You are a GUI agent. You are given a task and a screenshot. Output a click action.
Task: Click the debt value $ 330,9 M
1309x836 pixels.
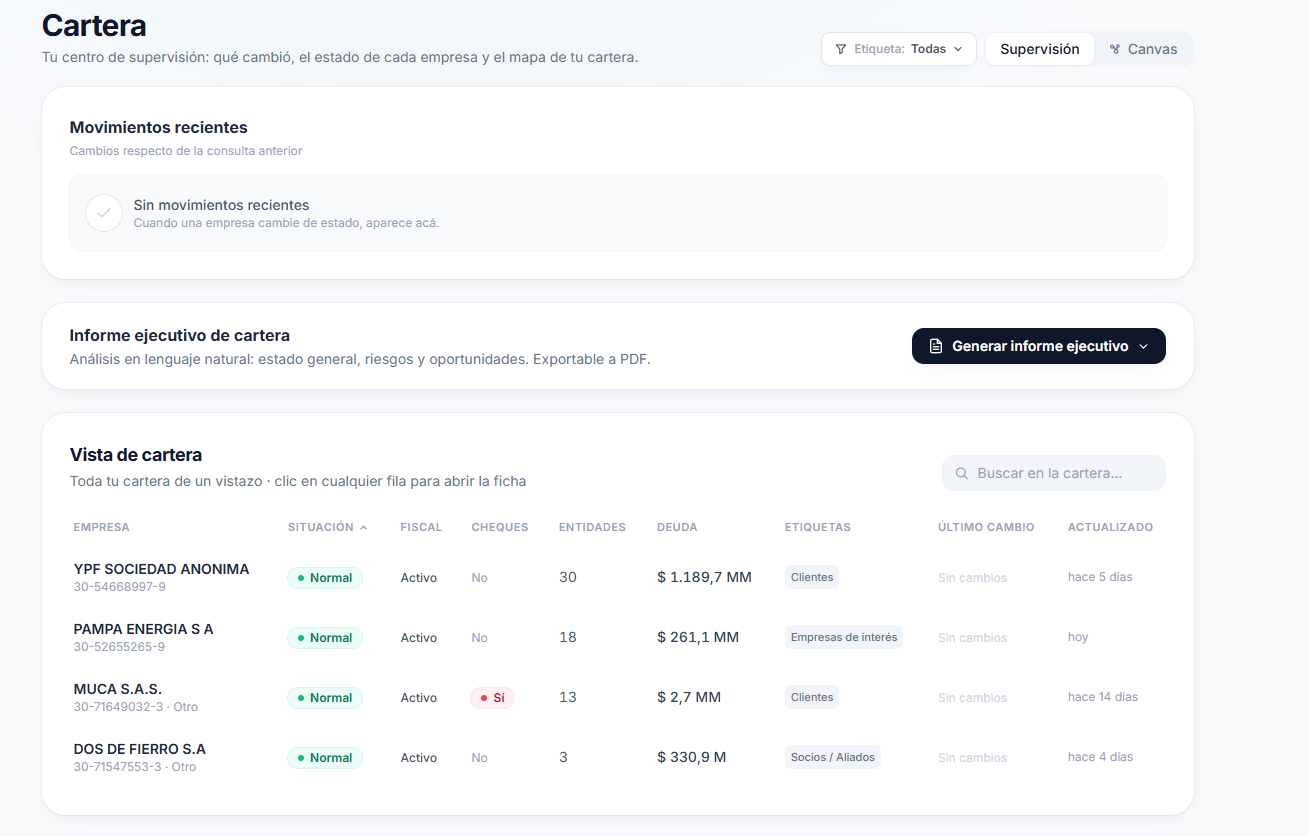[x=692, y=757]
